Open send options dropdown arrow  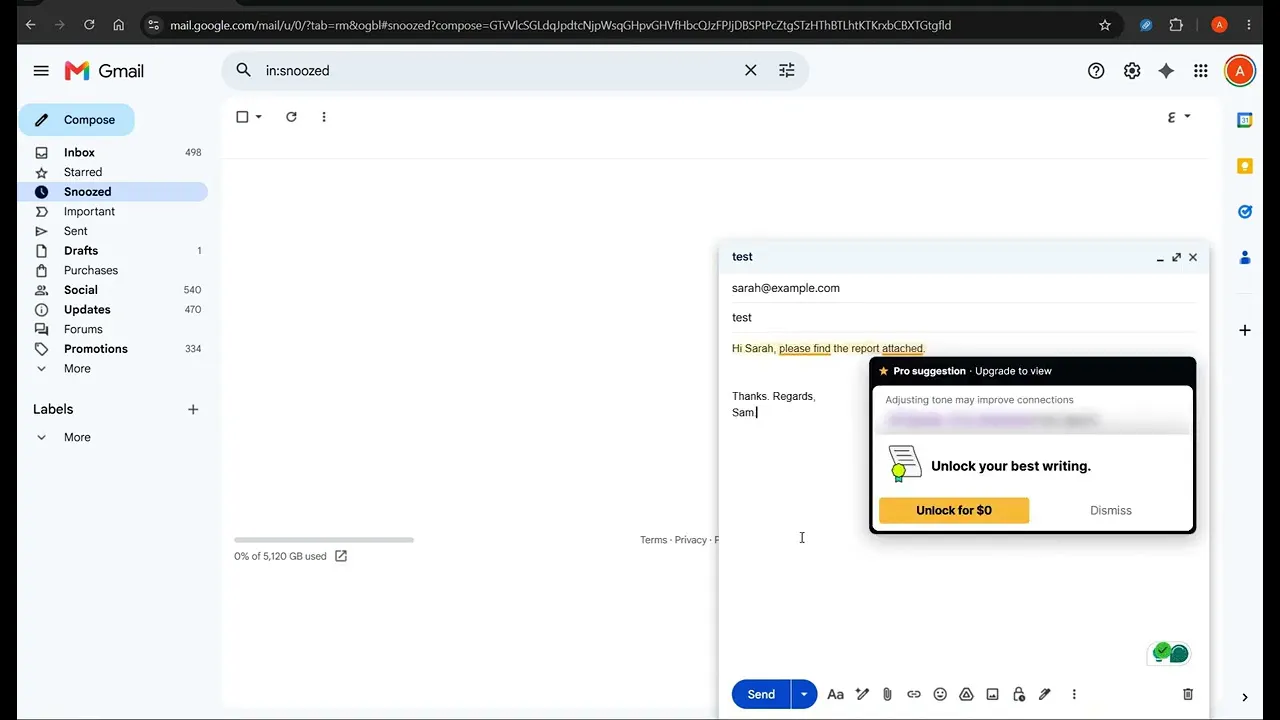coord(804,694)
